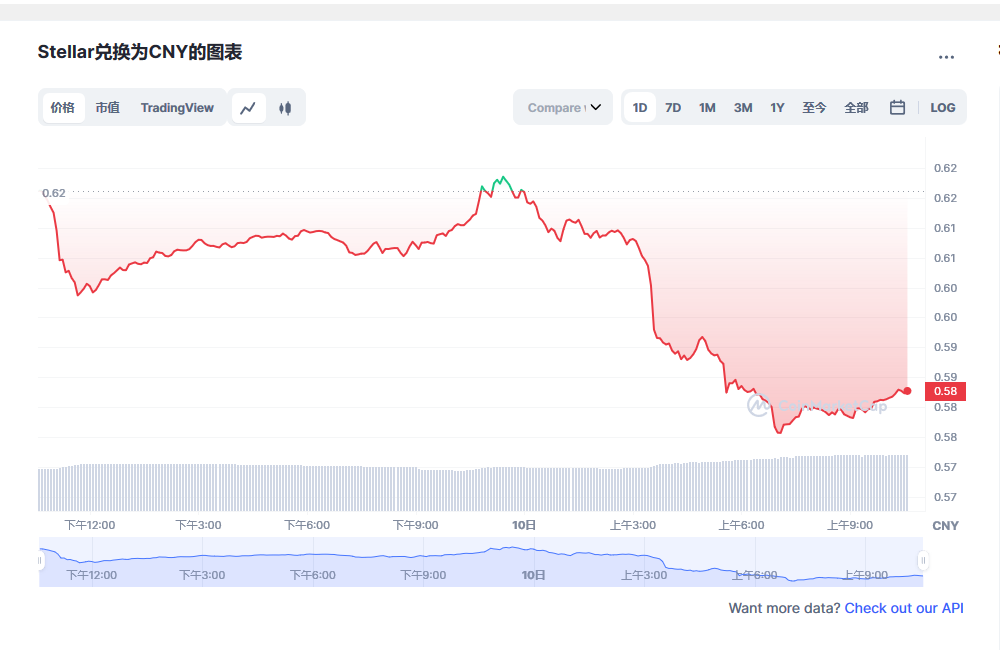Click the 下午12:00 label on main time axis

90,525
